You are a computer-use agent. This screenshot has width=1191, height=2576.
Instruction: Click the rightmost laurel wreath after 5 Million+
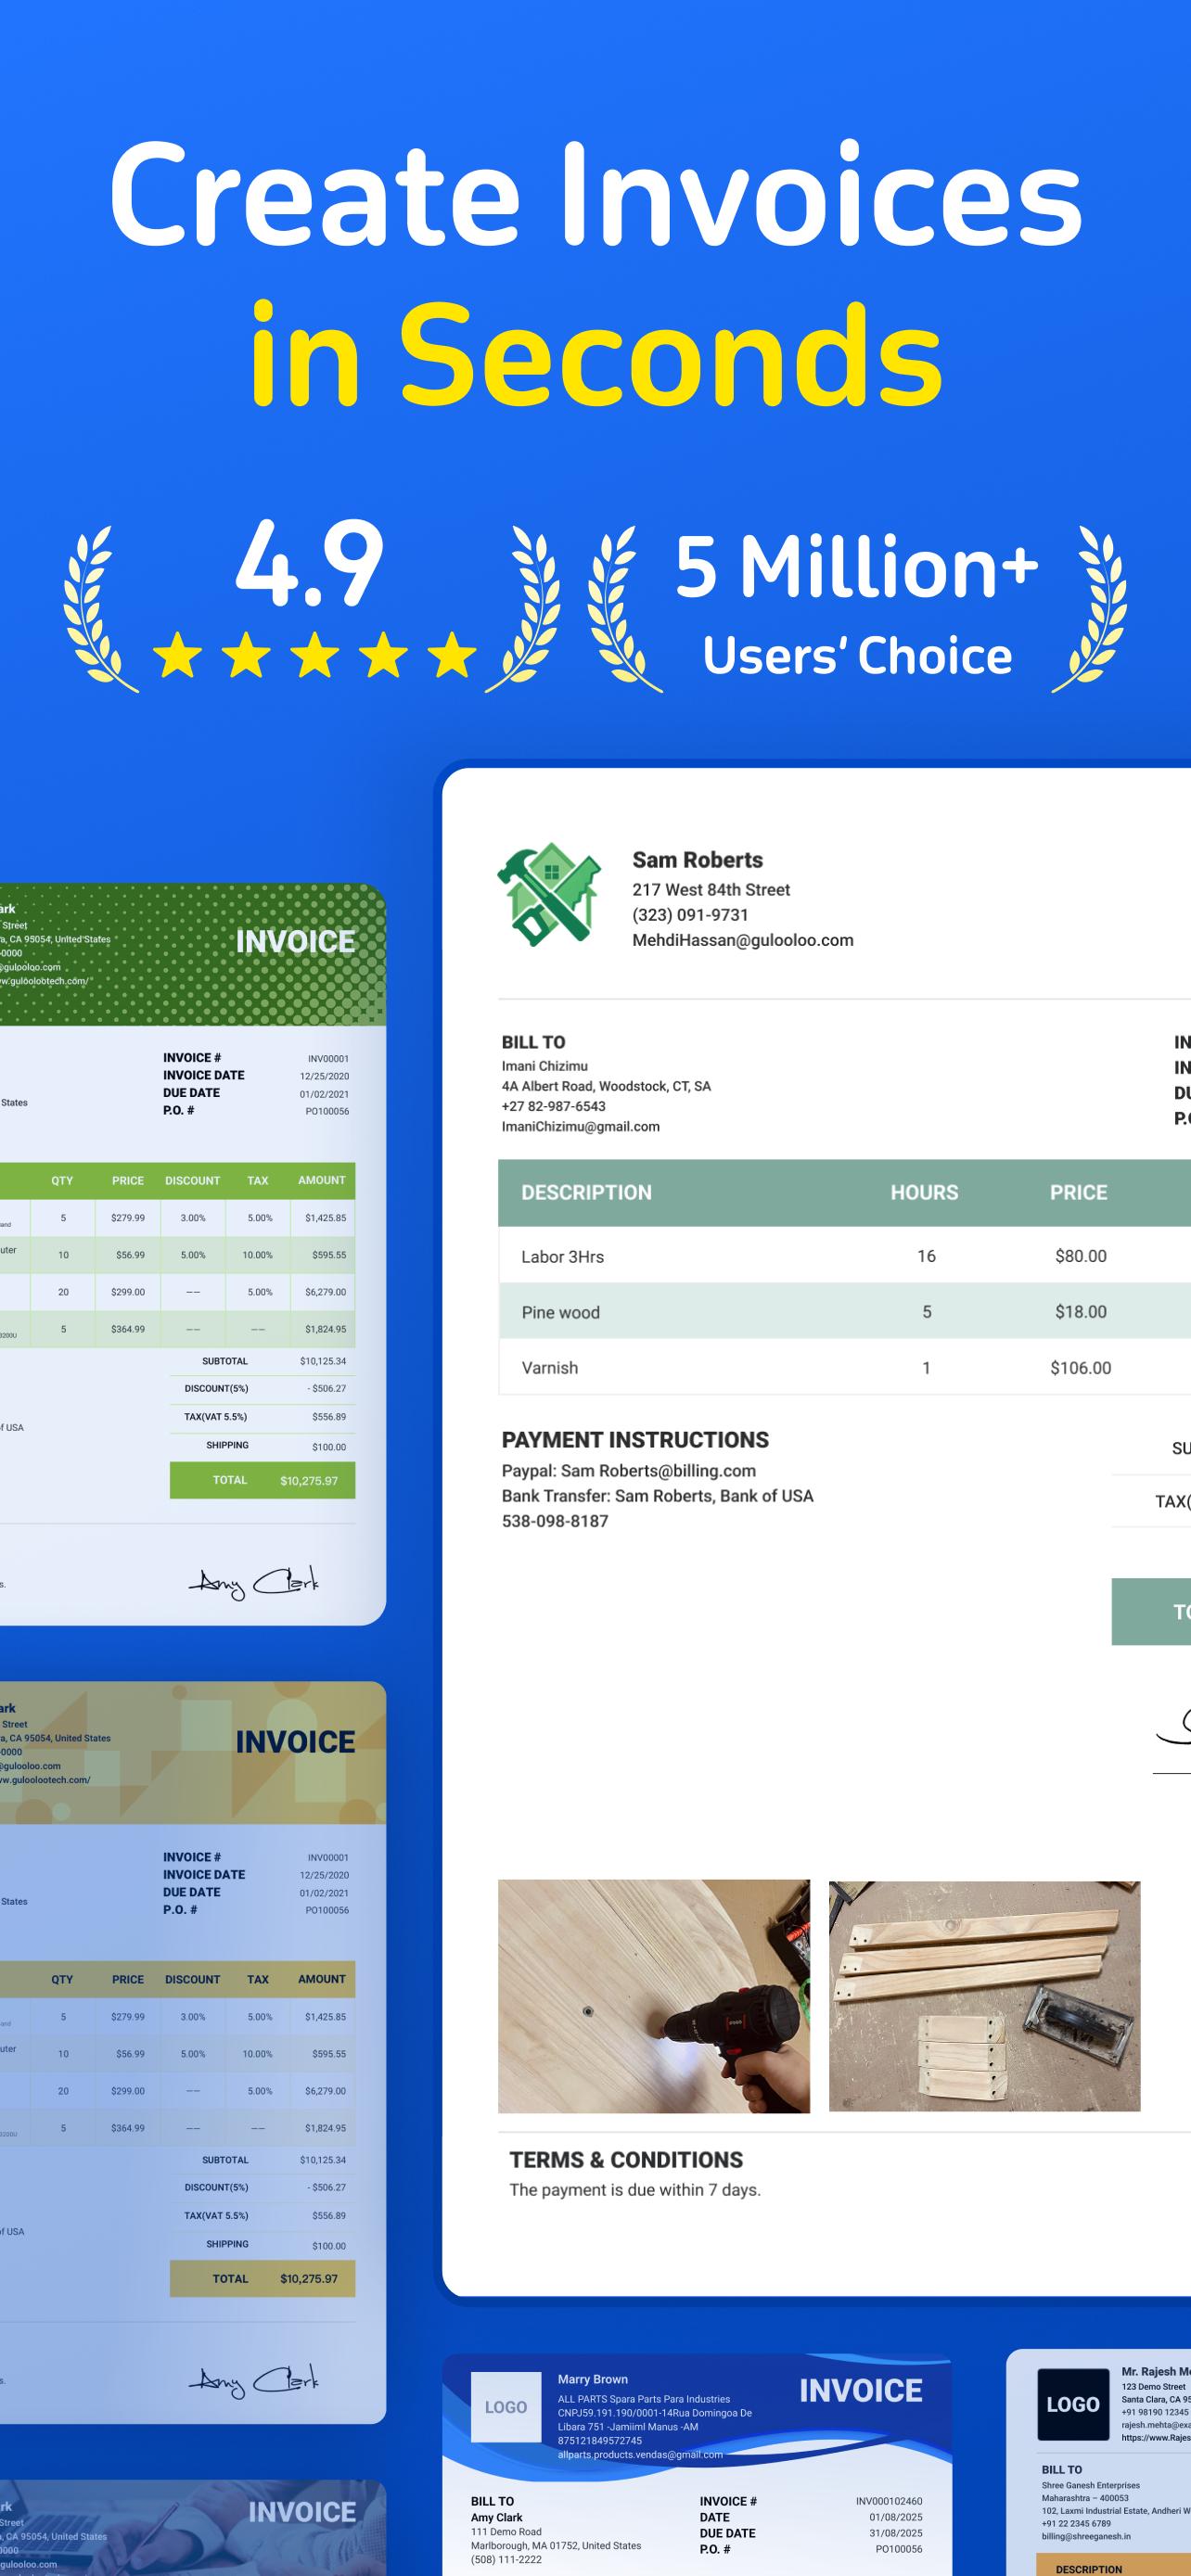pyautogui.click(x=1092, y=609)
